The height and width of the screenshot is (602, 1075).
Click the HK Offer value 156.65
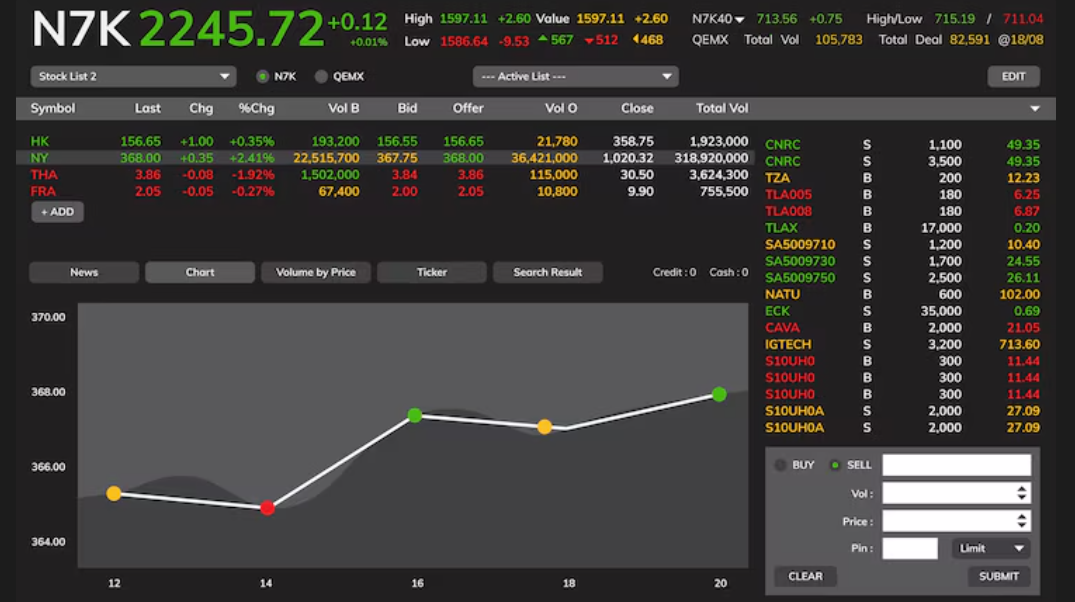click(x=463, y=141)
